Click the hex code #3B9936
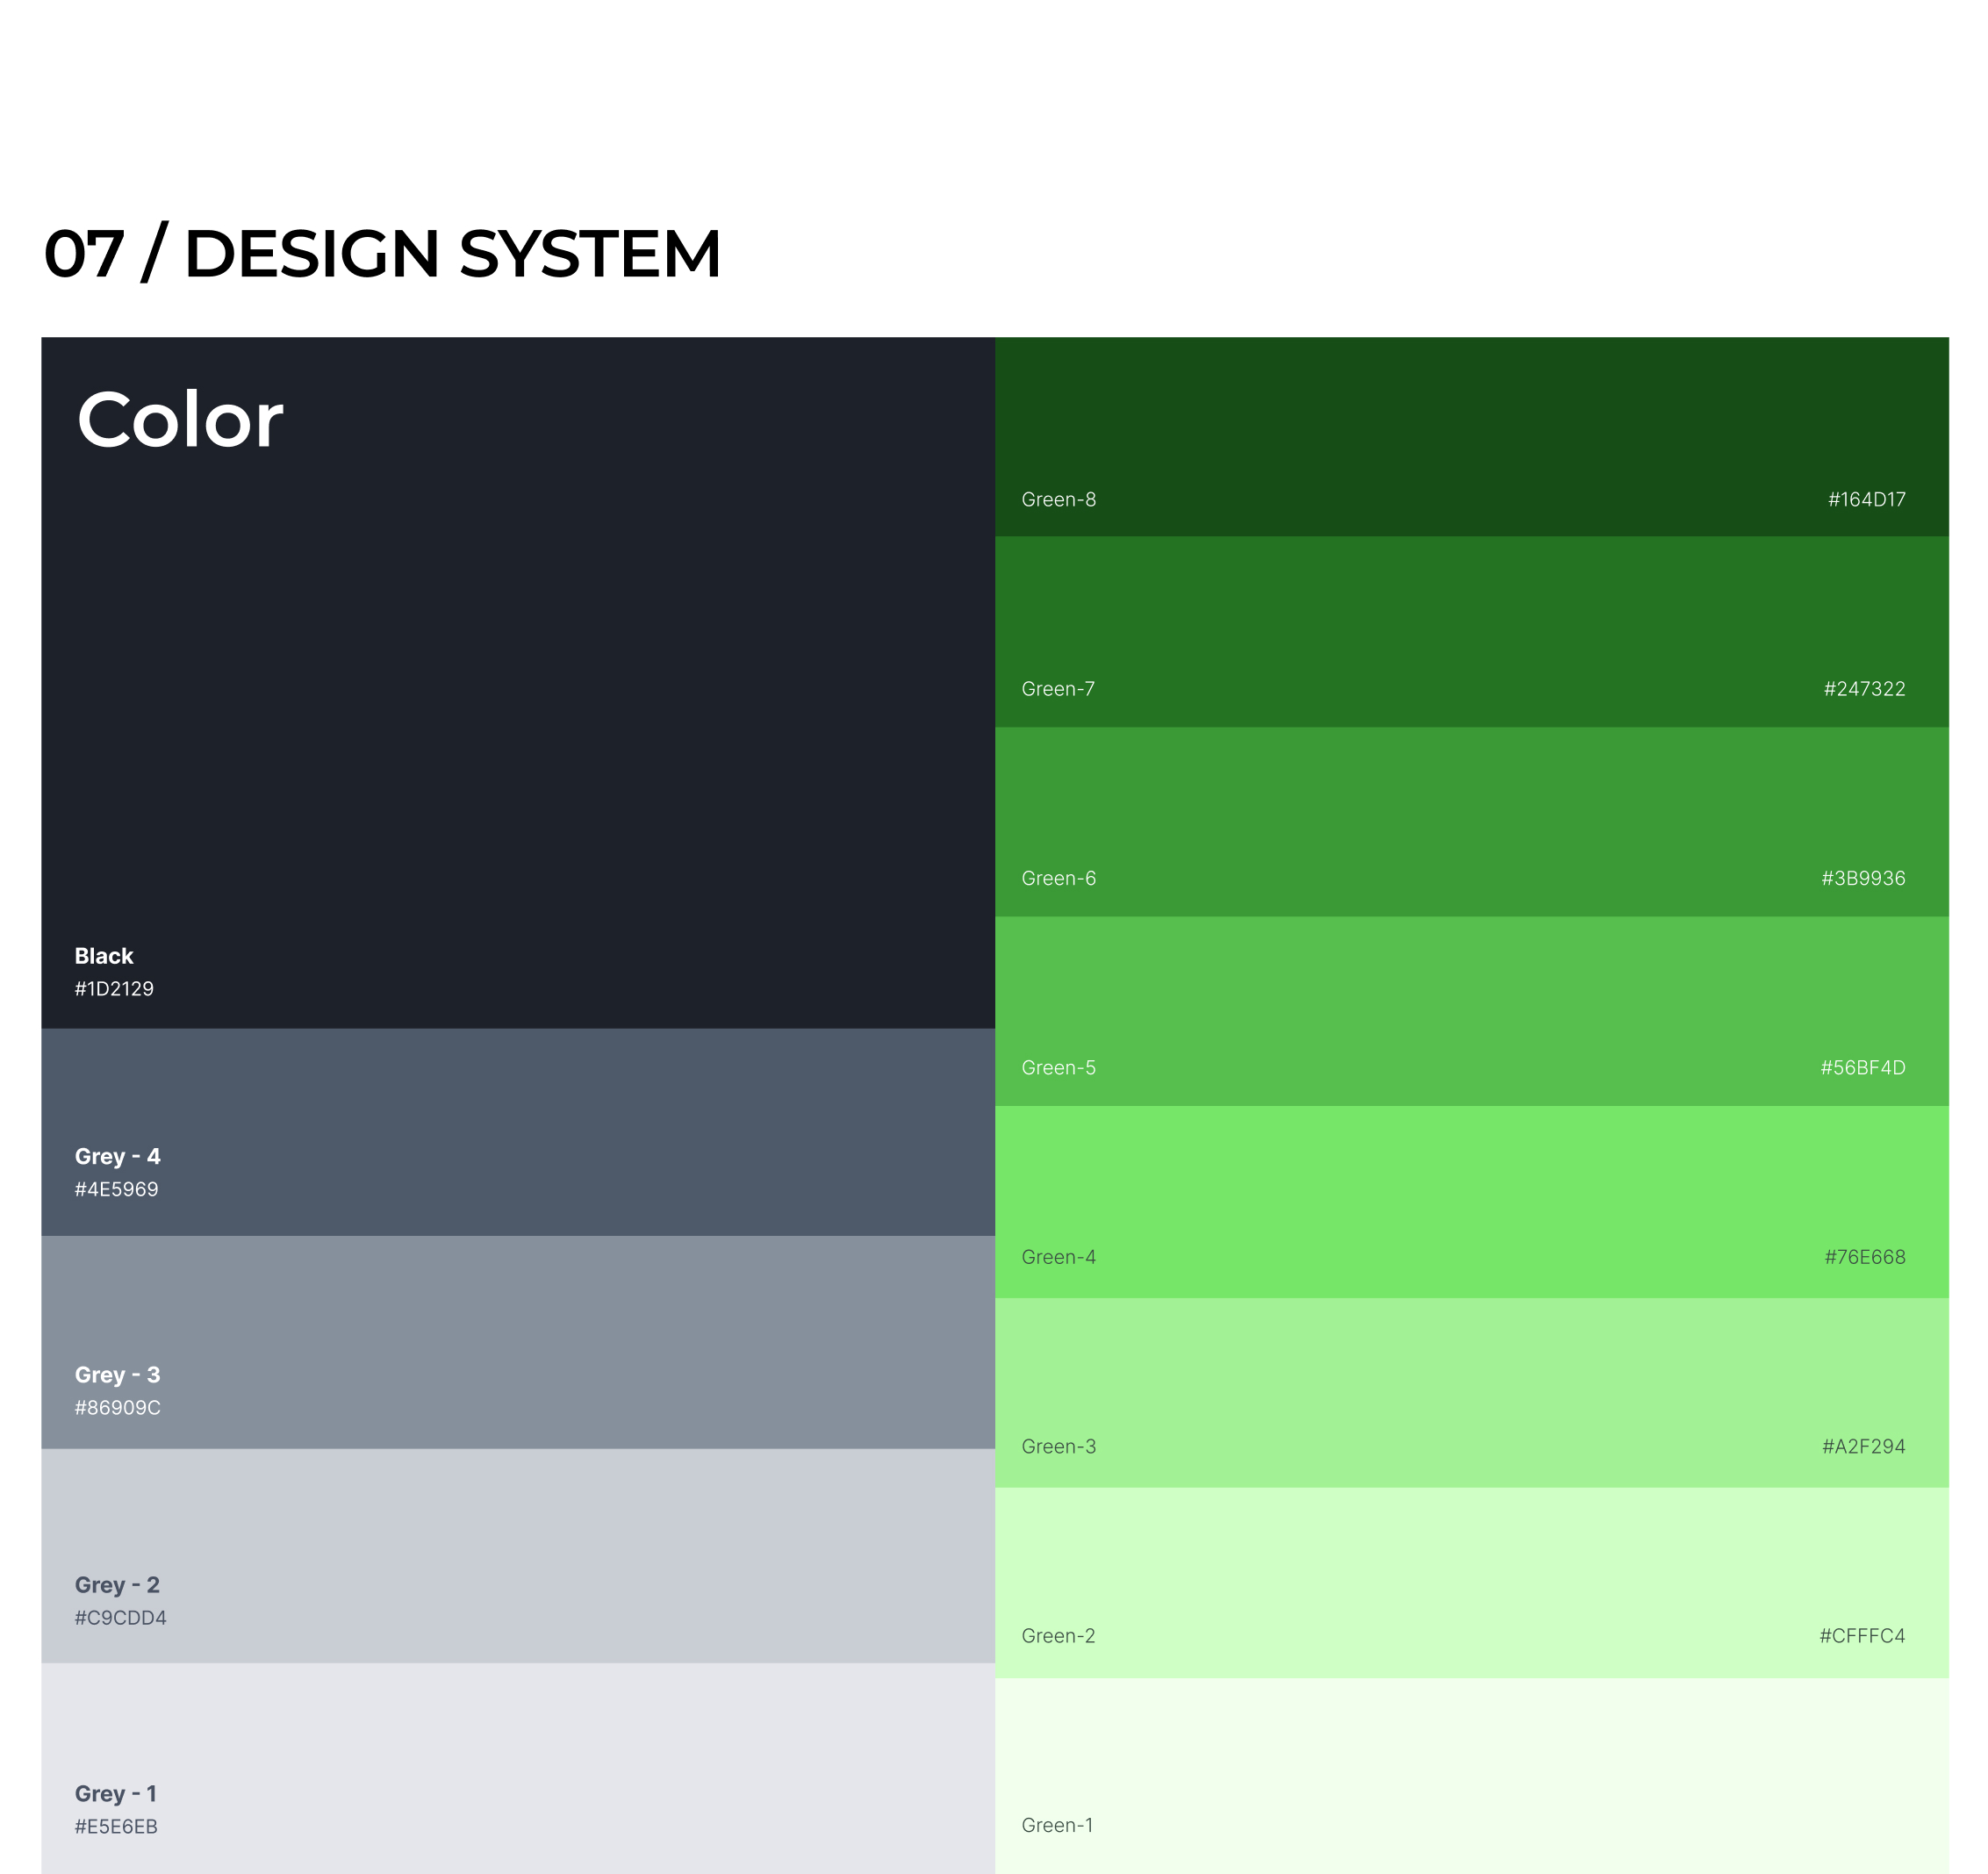Screen dimensions: 1988x1874 click(x=1864, y=878)
